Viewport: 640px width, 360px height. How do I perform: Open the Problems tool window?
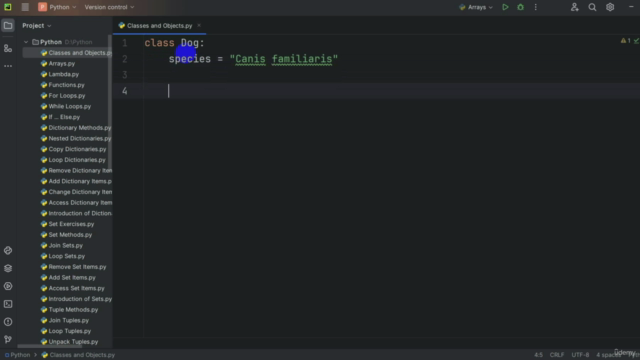[x=8, y=322]
